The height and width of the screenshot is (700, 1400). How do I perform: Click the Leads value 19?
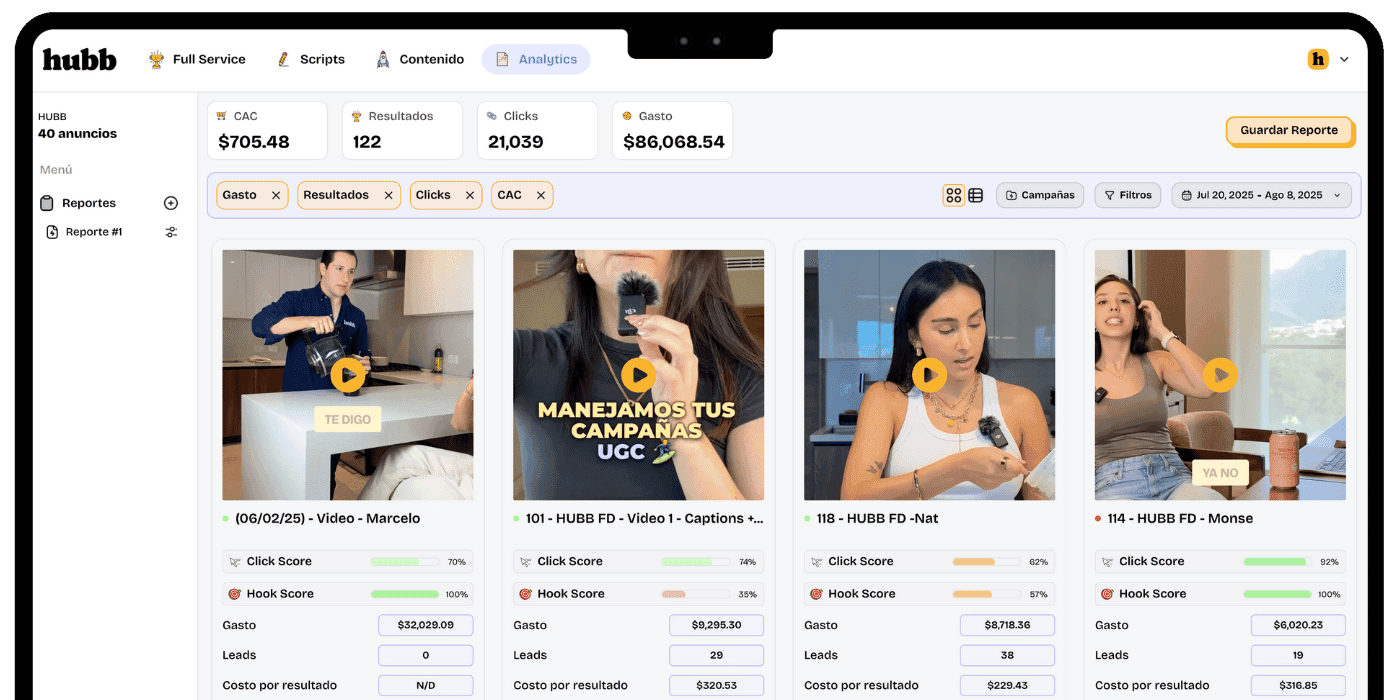point(1298,655)
